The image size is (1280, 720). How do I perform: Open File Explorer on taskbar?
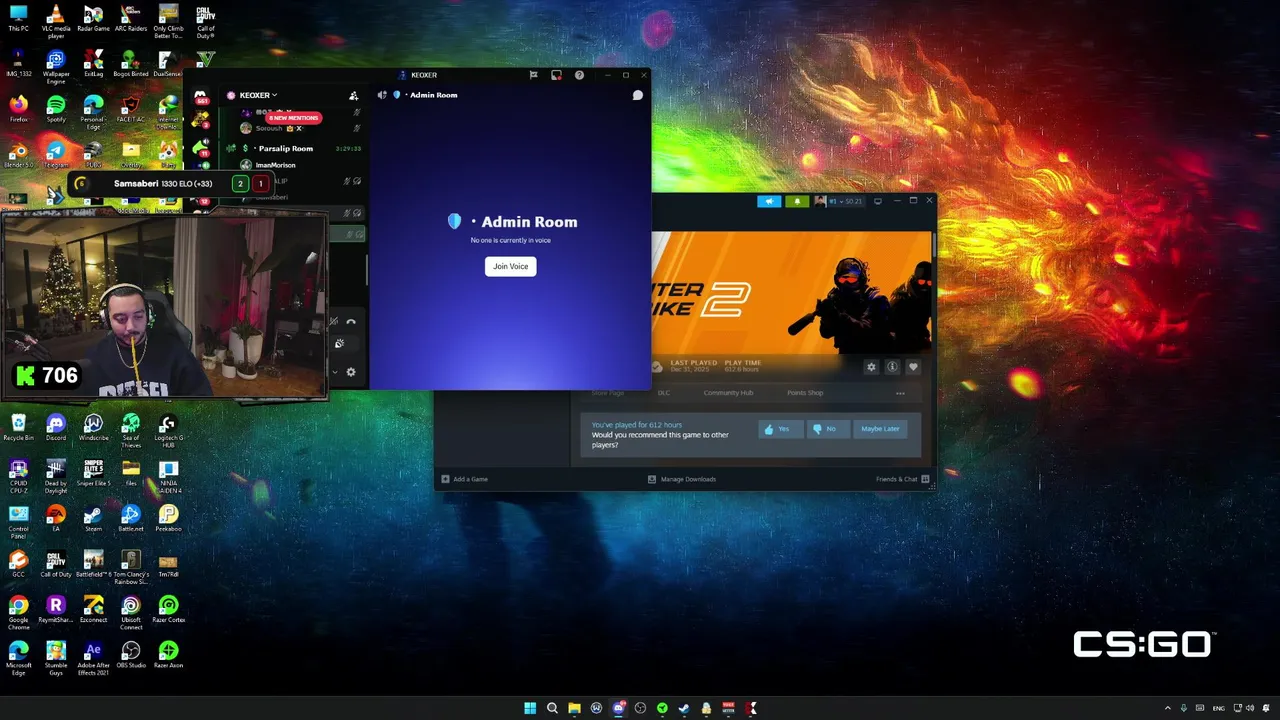(x=574, y=708)
